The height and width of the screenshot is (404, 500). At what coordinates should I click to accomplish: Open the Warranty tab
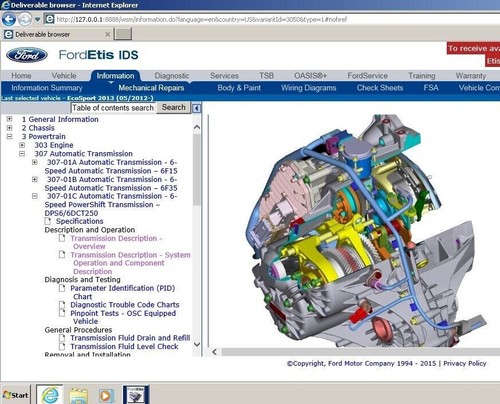coord(471,76)
